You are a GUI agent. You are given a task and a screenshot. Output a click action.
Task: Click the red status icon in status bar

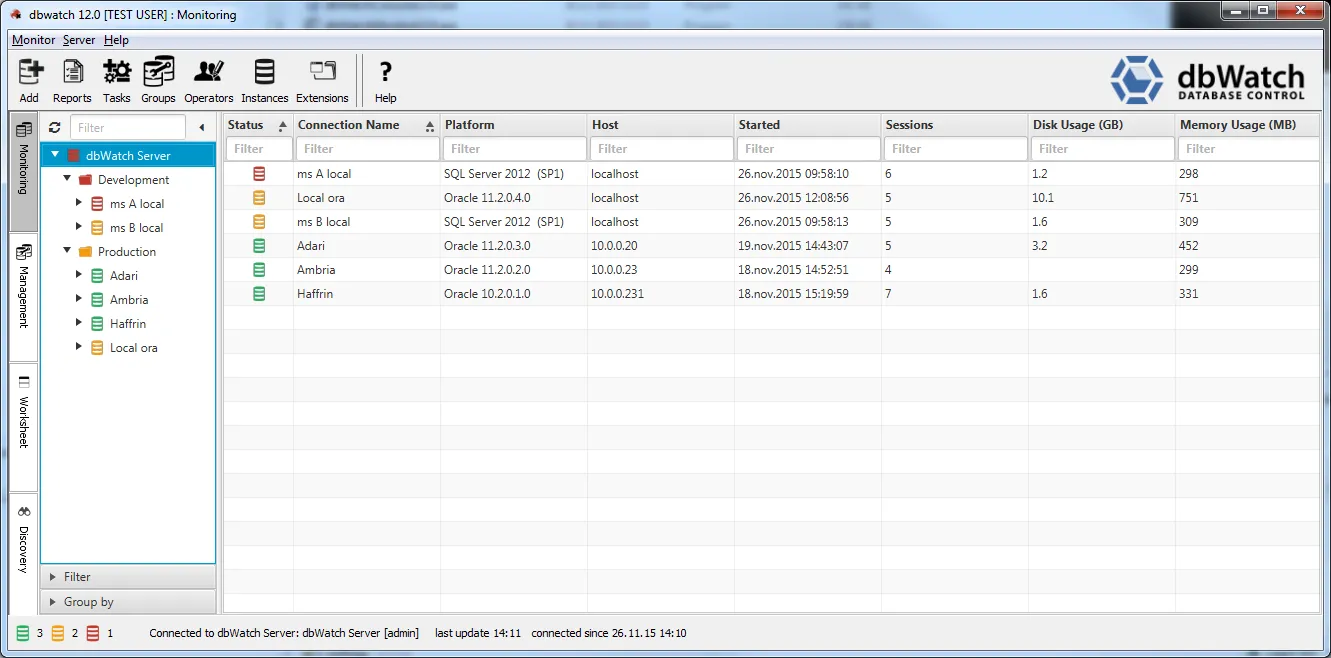coord(93,633)
